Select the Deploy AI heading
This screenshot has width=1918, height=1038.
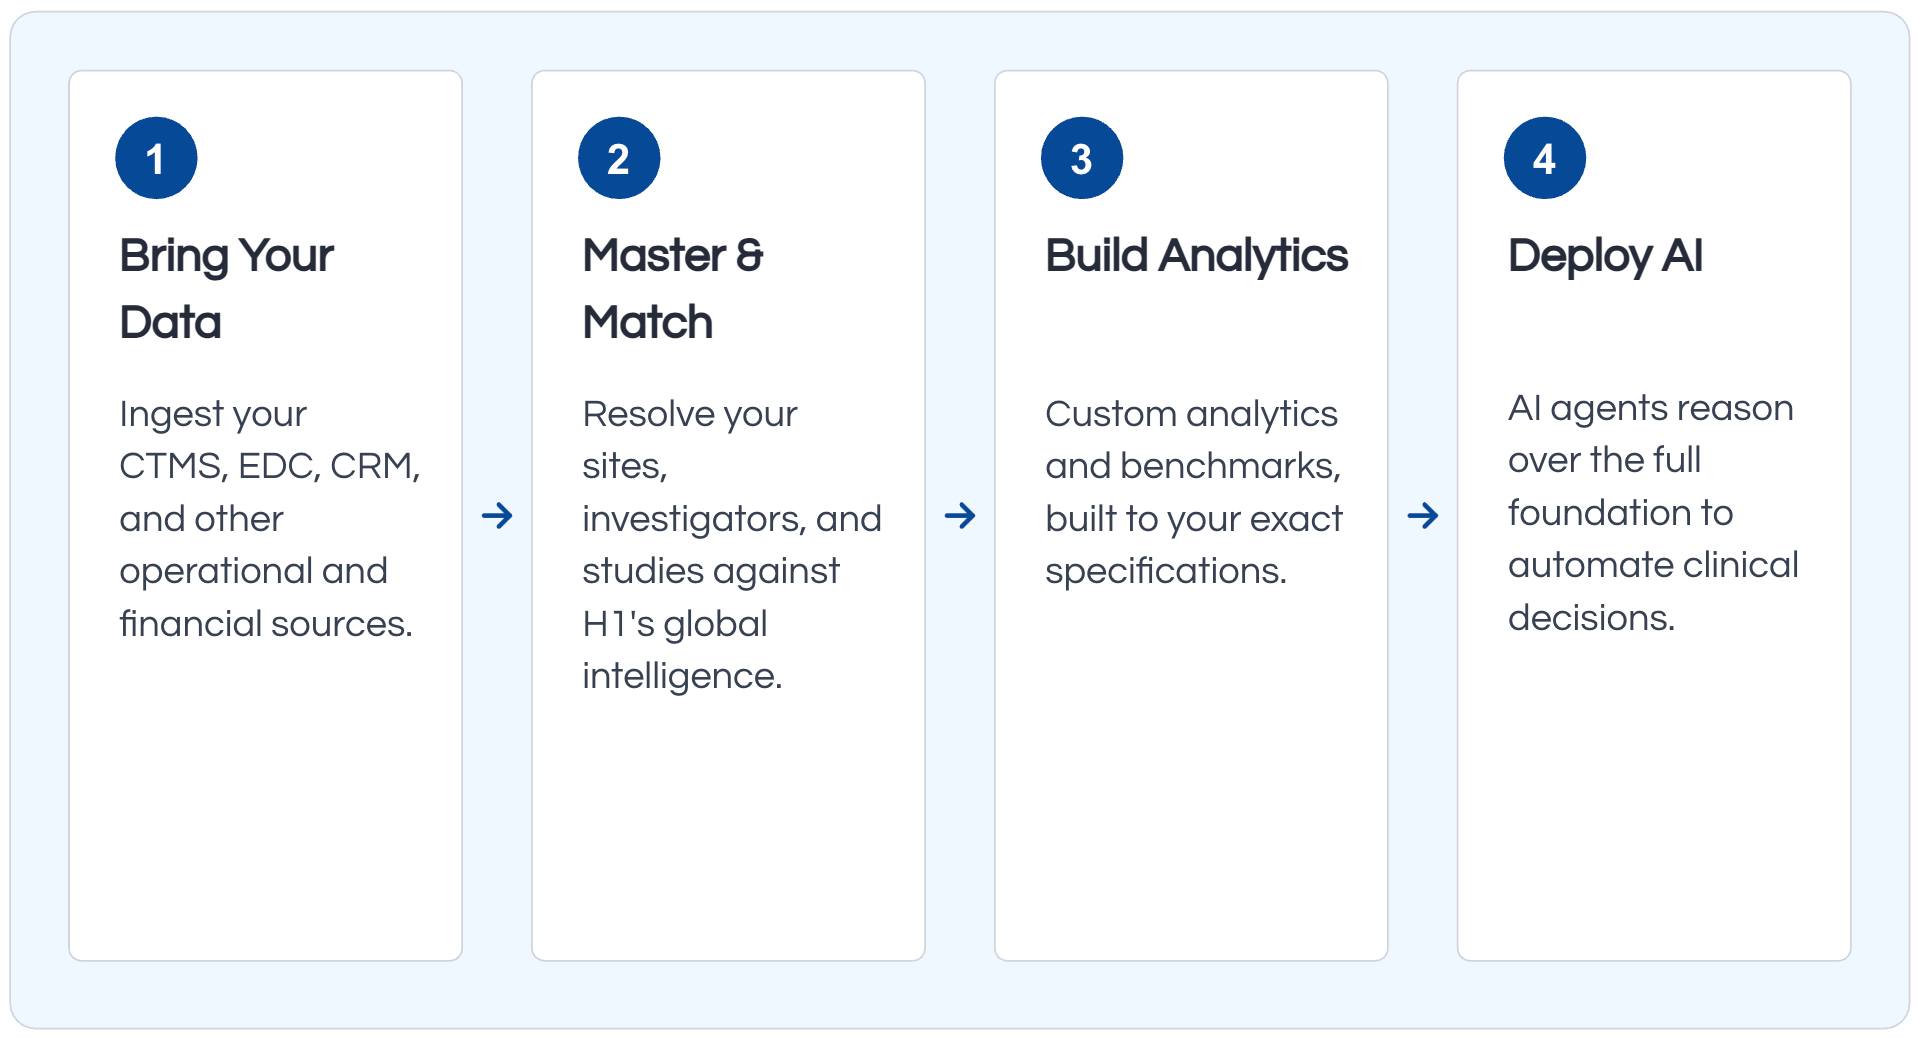point(1605,256)
